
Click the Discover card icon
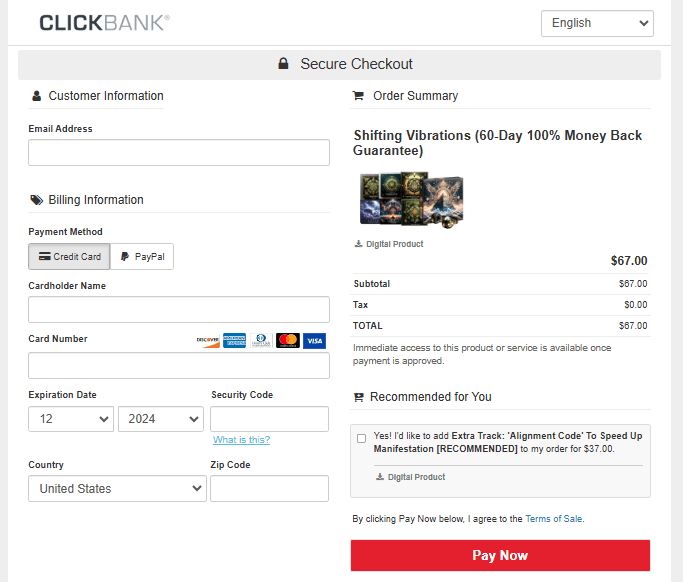(x=208, y=340)
